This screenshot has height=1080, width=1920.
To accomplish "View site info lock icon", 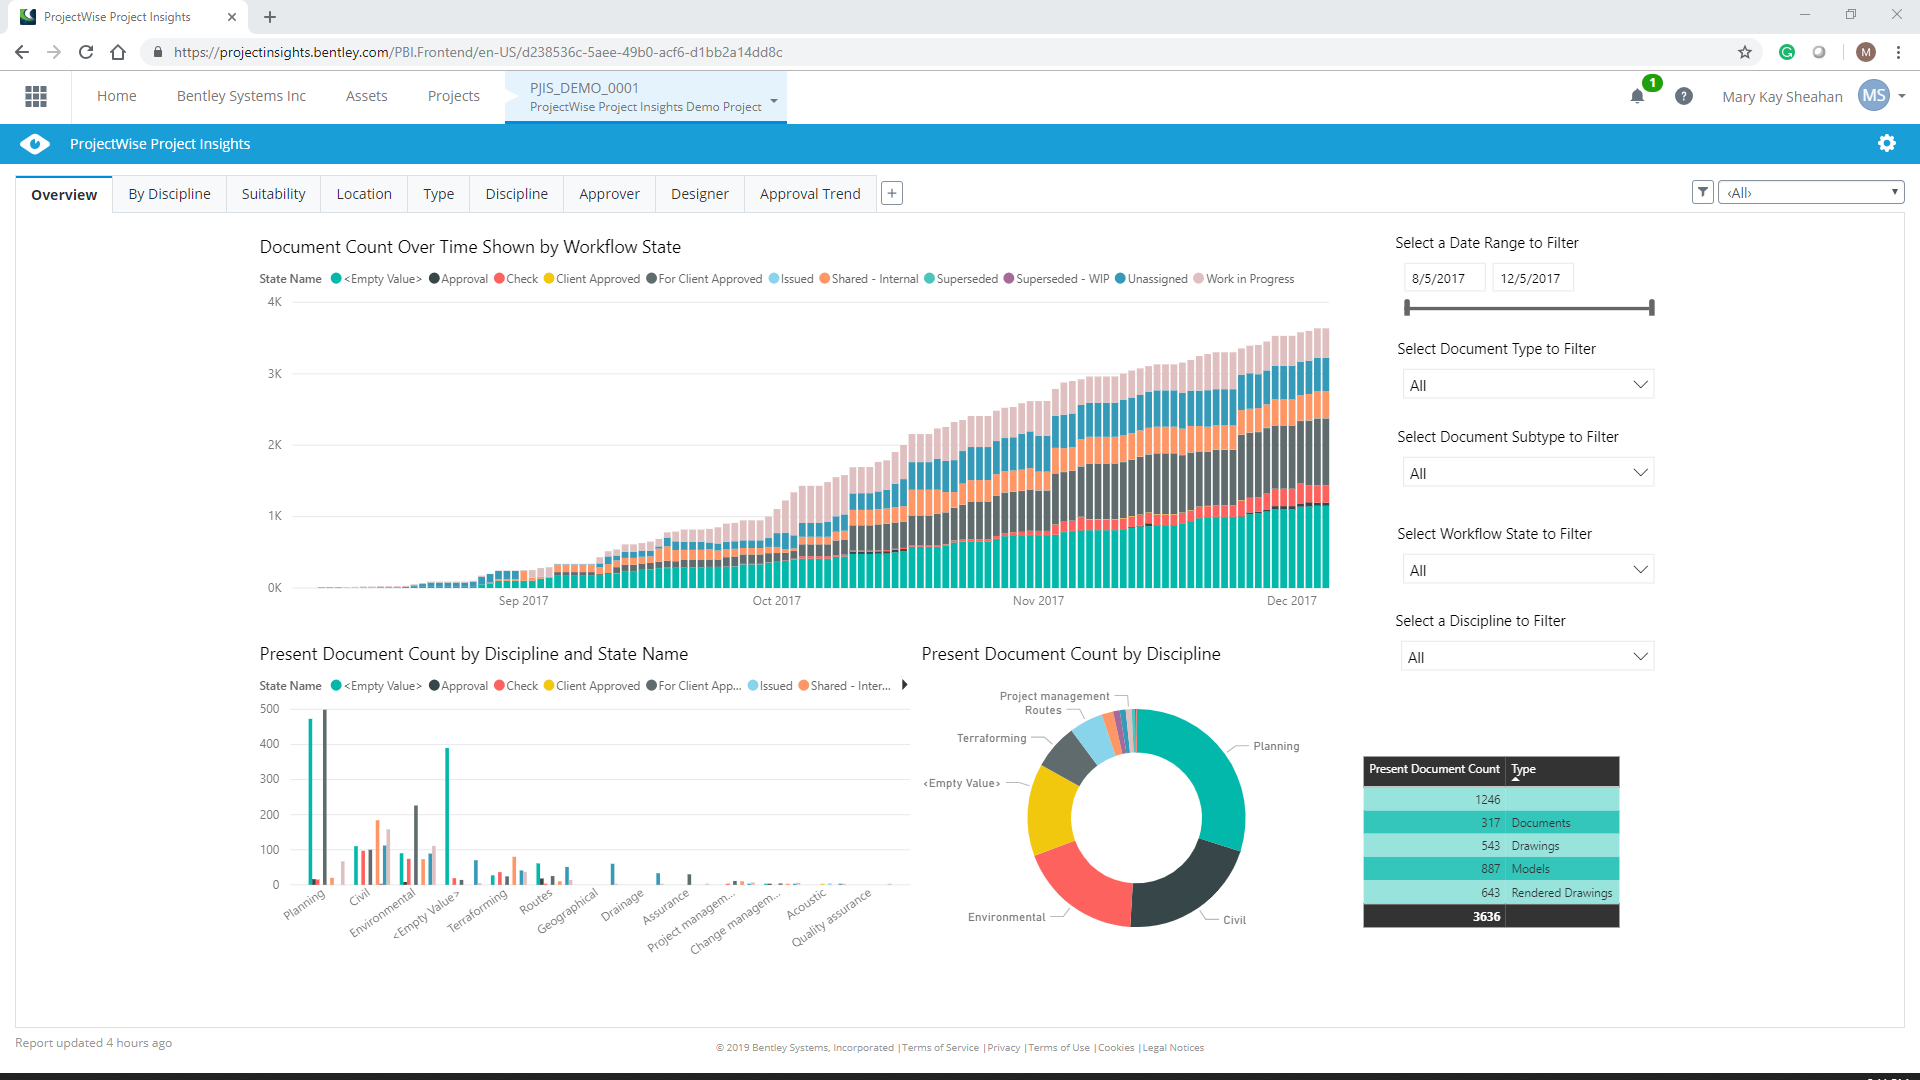I will [157, 52].
